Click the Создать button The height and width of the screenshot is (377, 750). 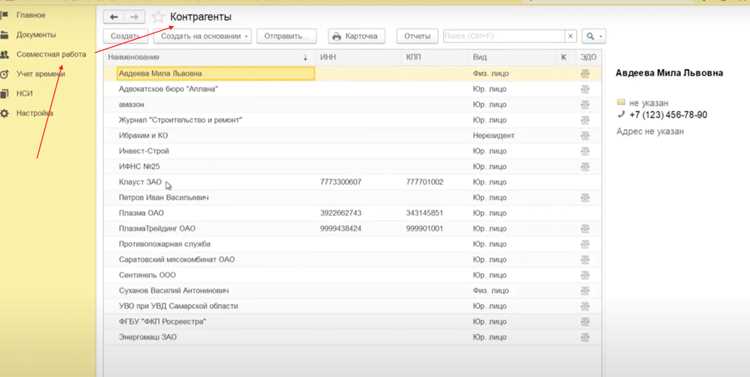pos(125,36)
